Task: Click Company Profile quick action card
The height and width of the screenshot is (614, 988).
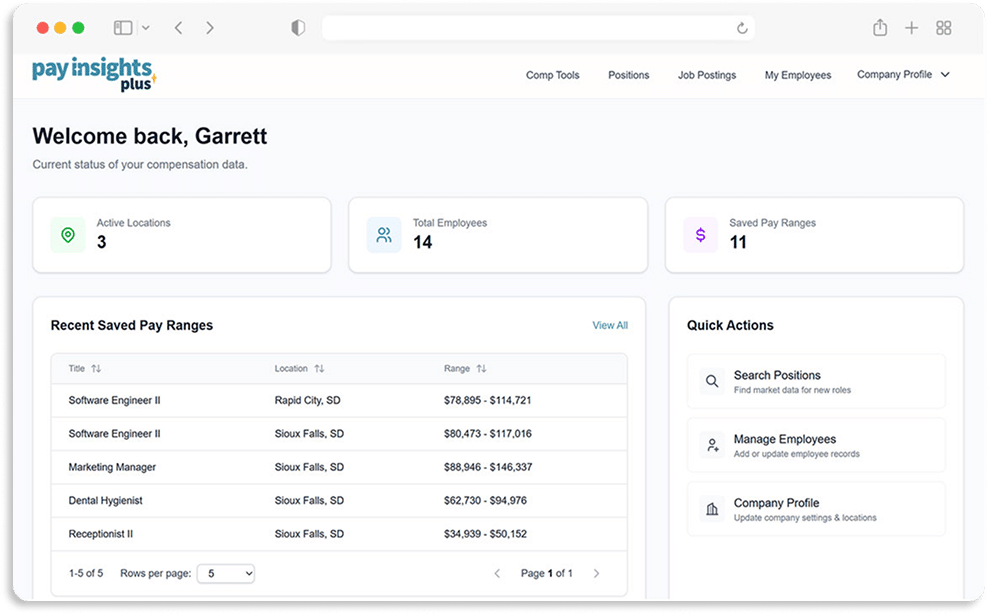Action: 816,509
